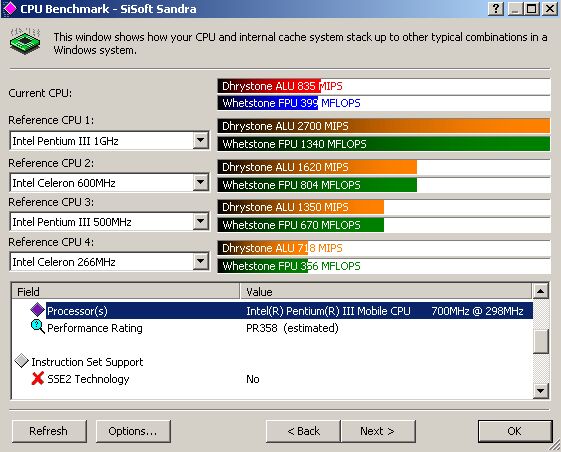The width and height of the screenshot is (561, 452).
Task: Click the title bar help question mark
Action: (496, 8)
